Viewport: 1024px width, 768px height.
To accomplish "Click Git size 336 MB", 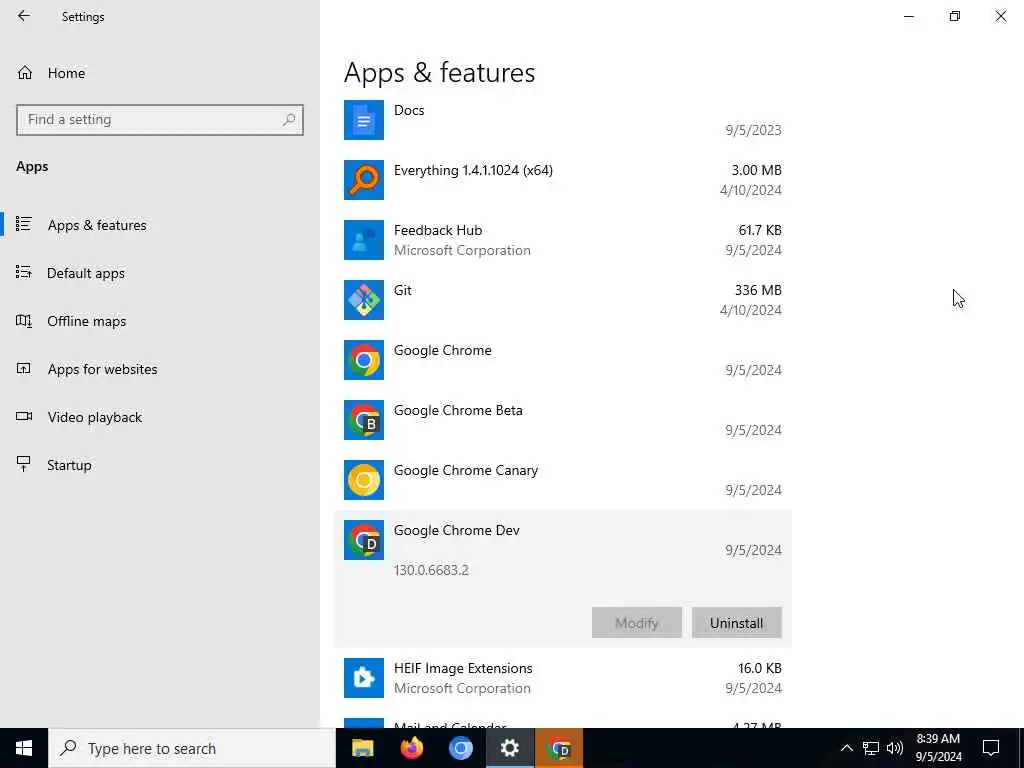I will (x=758, y=290).
